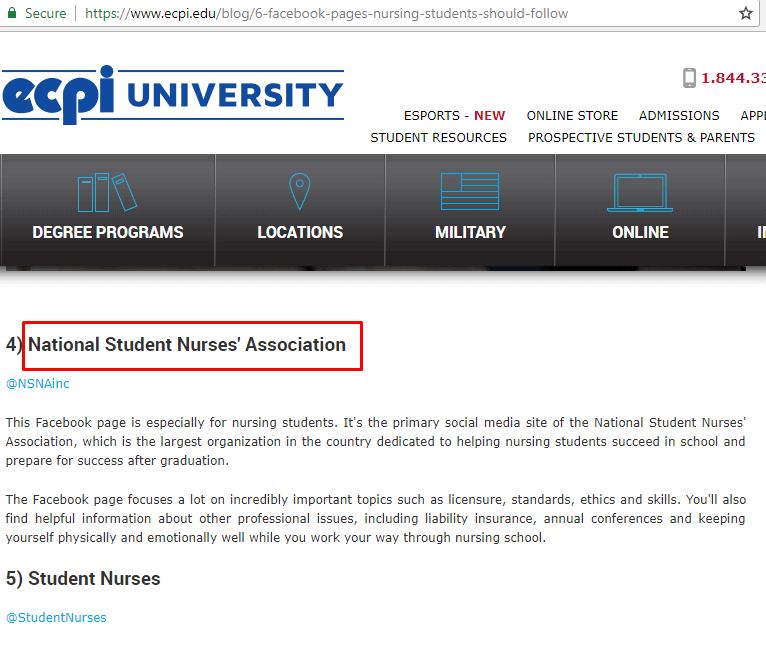Click the phone icon beside the number
The width and height of the screenshot is (766, 648).
click(689, 78)
